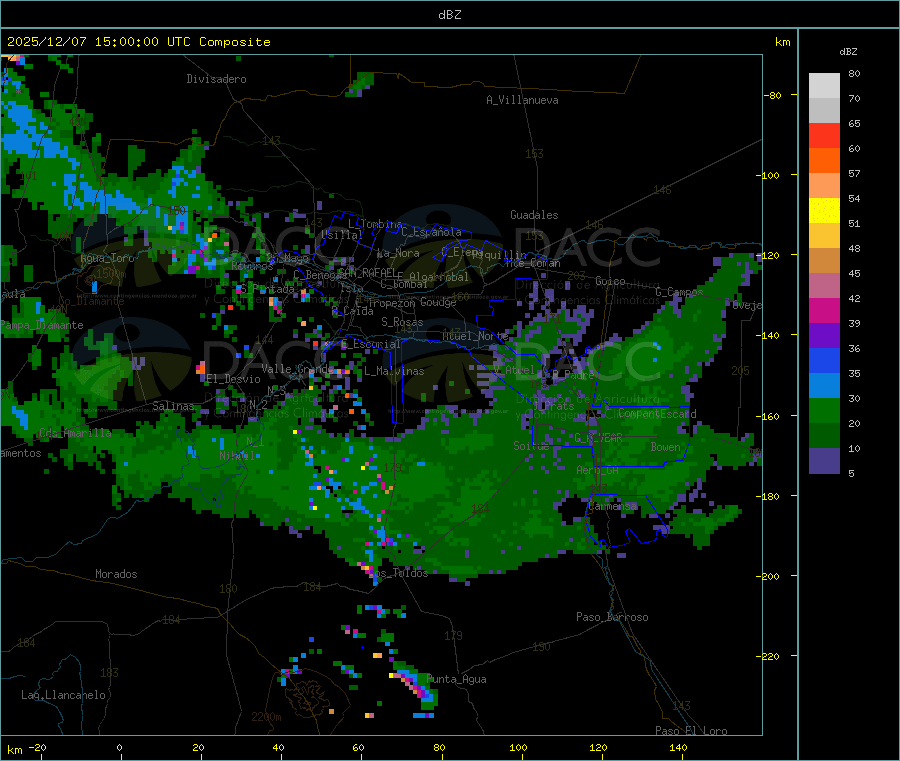Select the 'La_Nora' map label
Image resolution: width=900 pixels, height=761 pixels.
398,253
